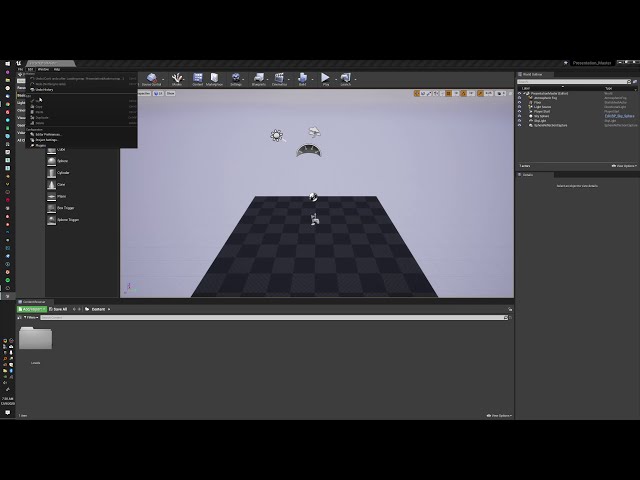Toggle visibility of Sky Sphere in the outliner

520,116
